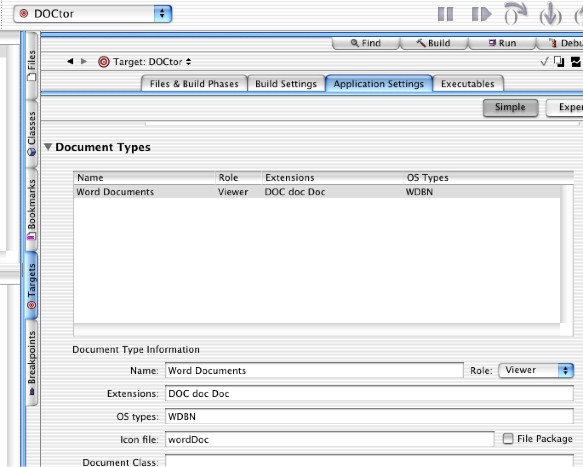Go forward with the right arrow
Viewport: 583px width, 467px height.
pos(84,61)
